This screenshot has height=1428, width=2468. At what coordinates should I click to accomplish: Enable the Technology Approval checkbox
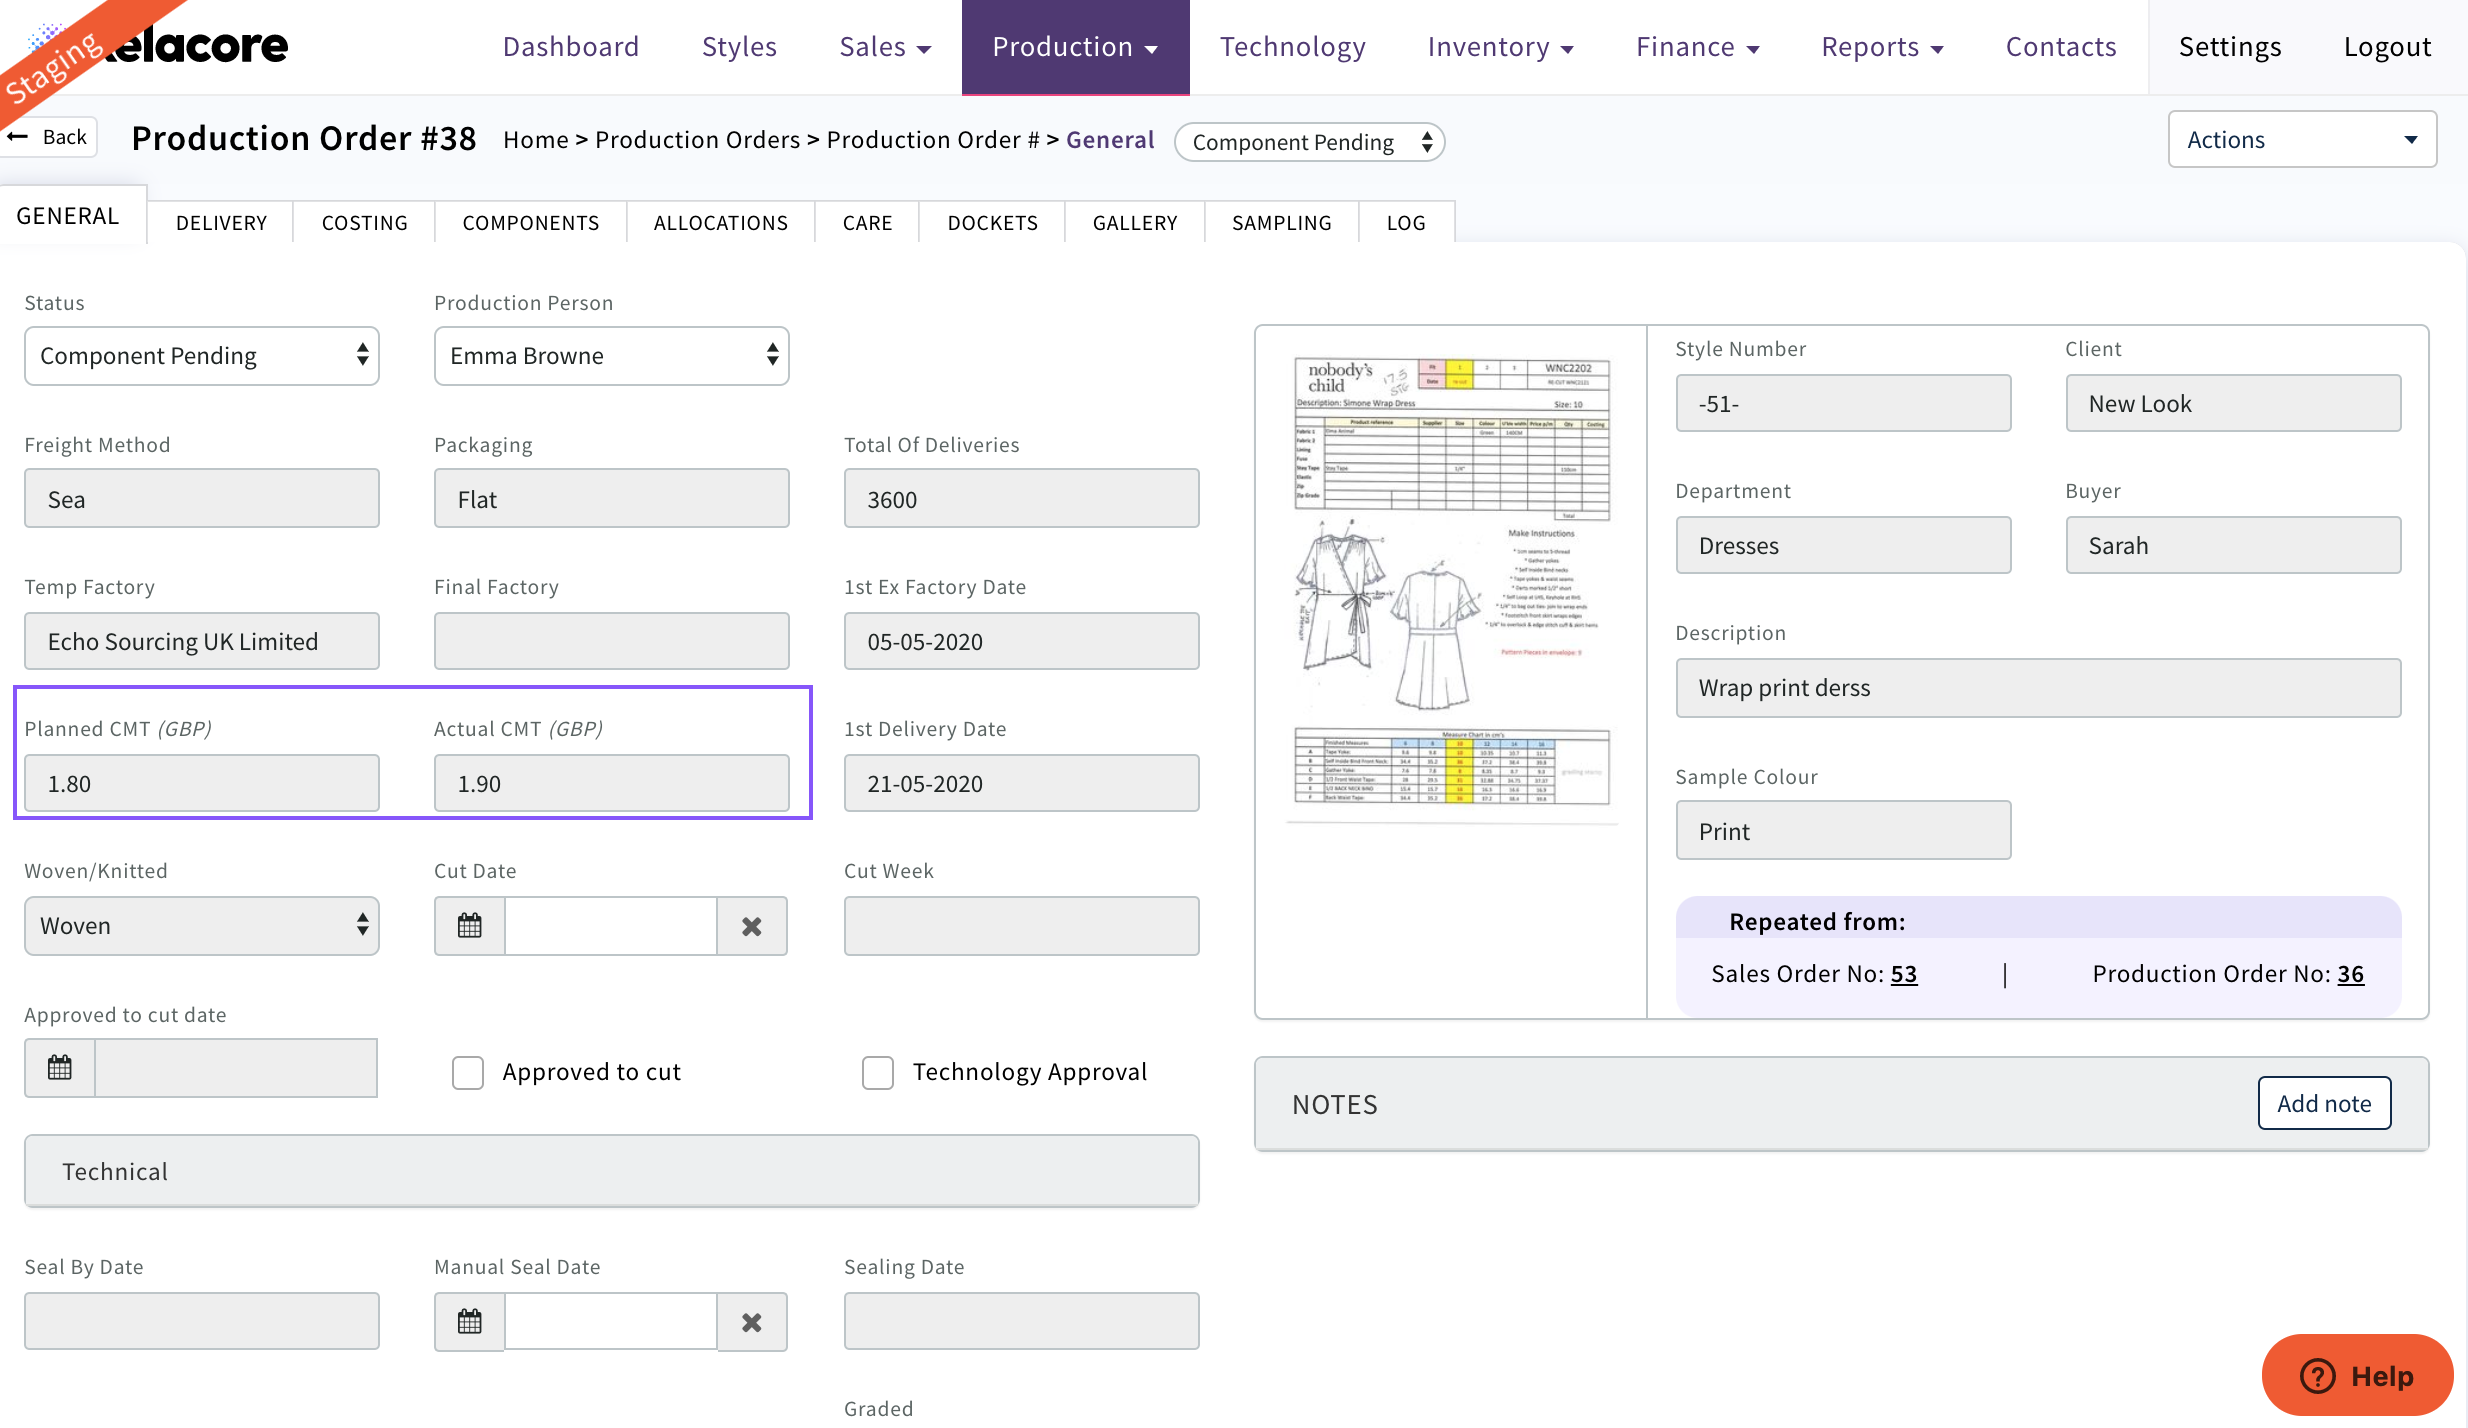coord(878,1072)
